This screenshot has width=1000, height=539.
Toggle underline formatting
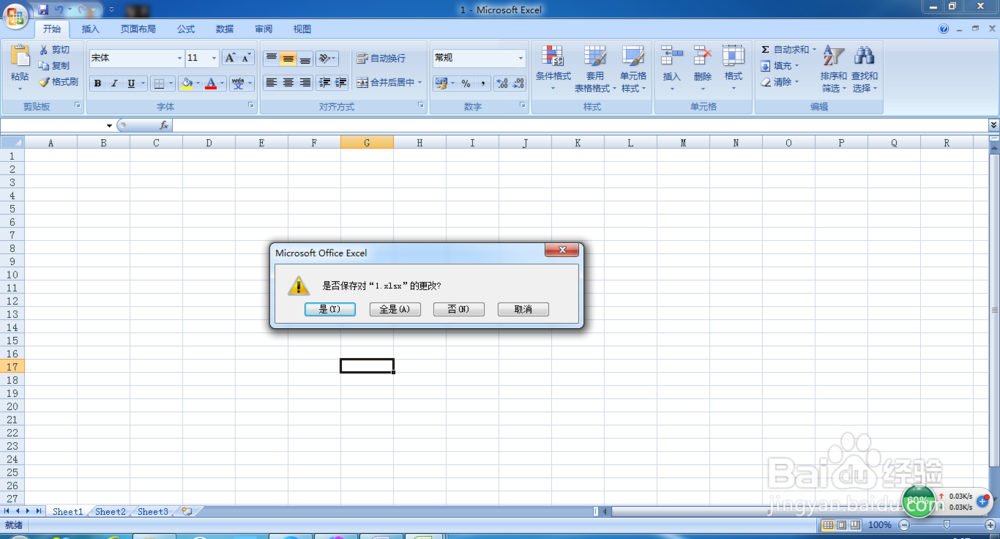coord(131,84)
